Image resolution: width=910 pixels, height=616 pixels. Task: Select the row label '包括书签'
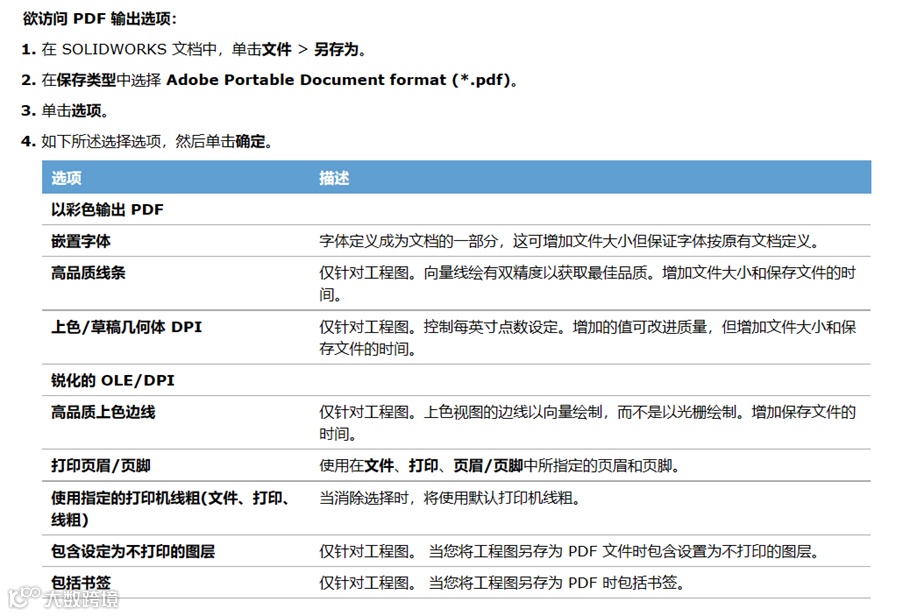pos(81,582)
